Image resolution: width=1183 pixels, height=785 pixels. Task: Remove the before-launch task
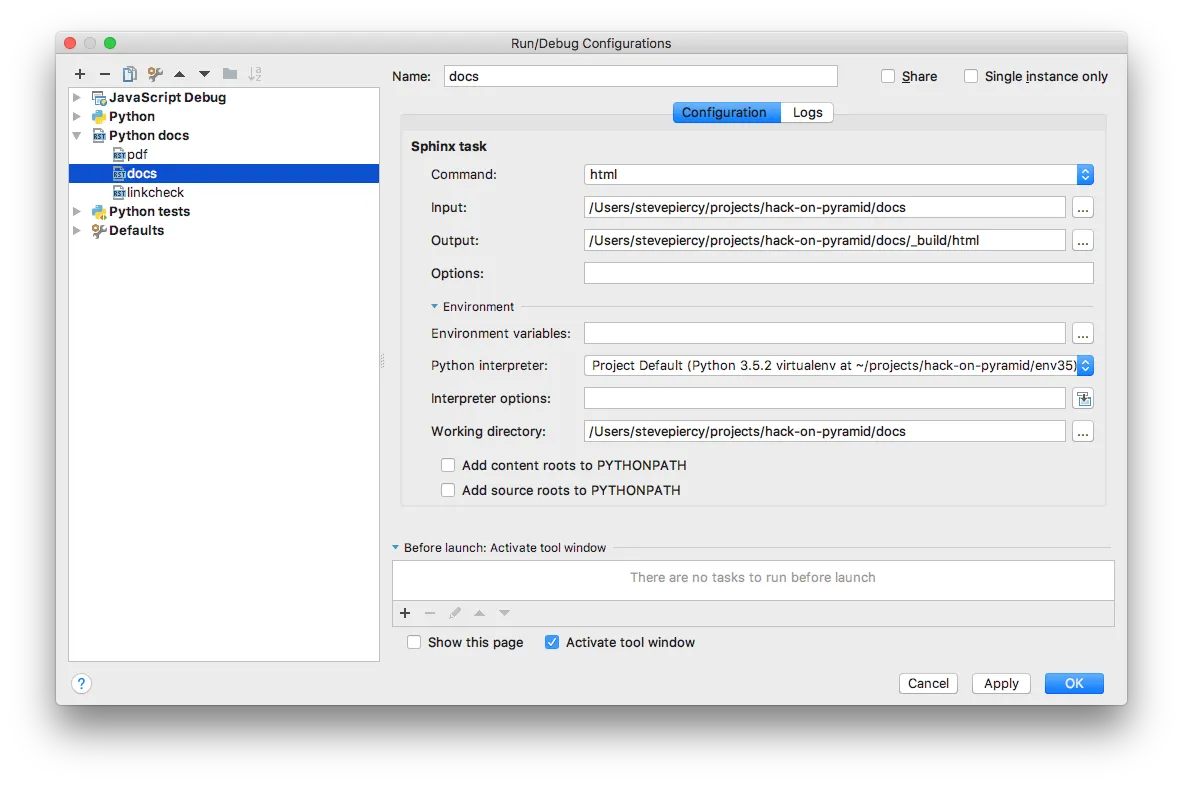430,613
